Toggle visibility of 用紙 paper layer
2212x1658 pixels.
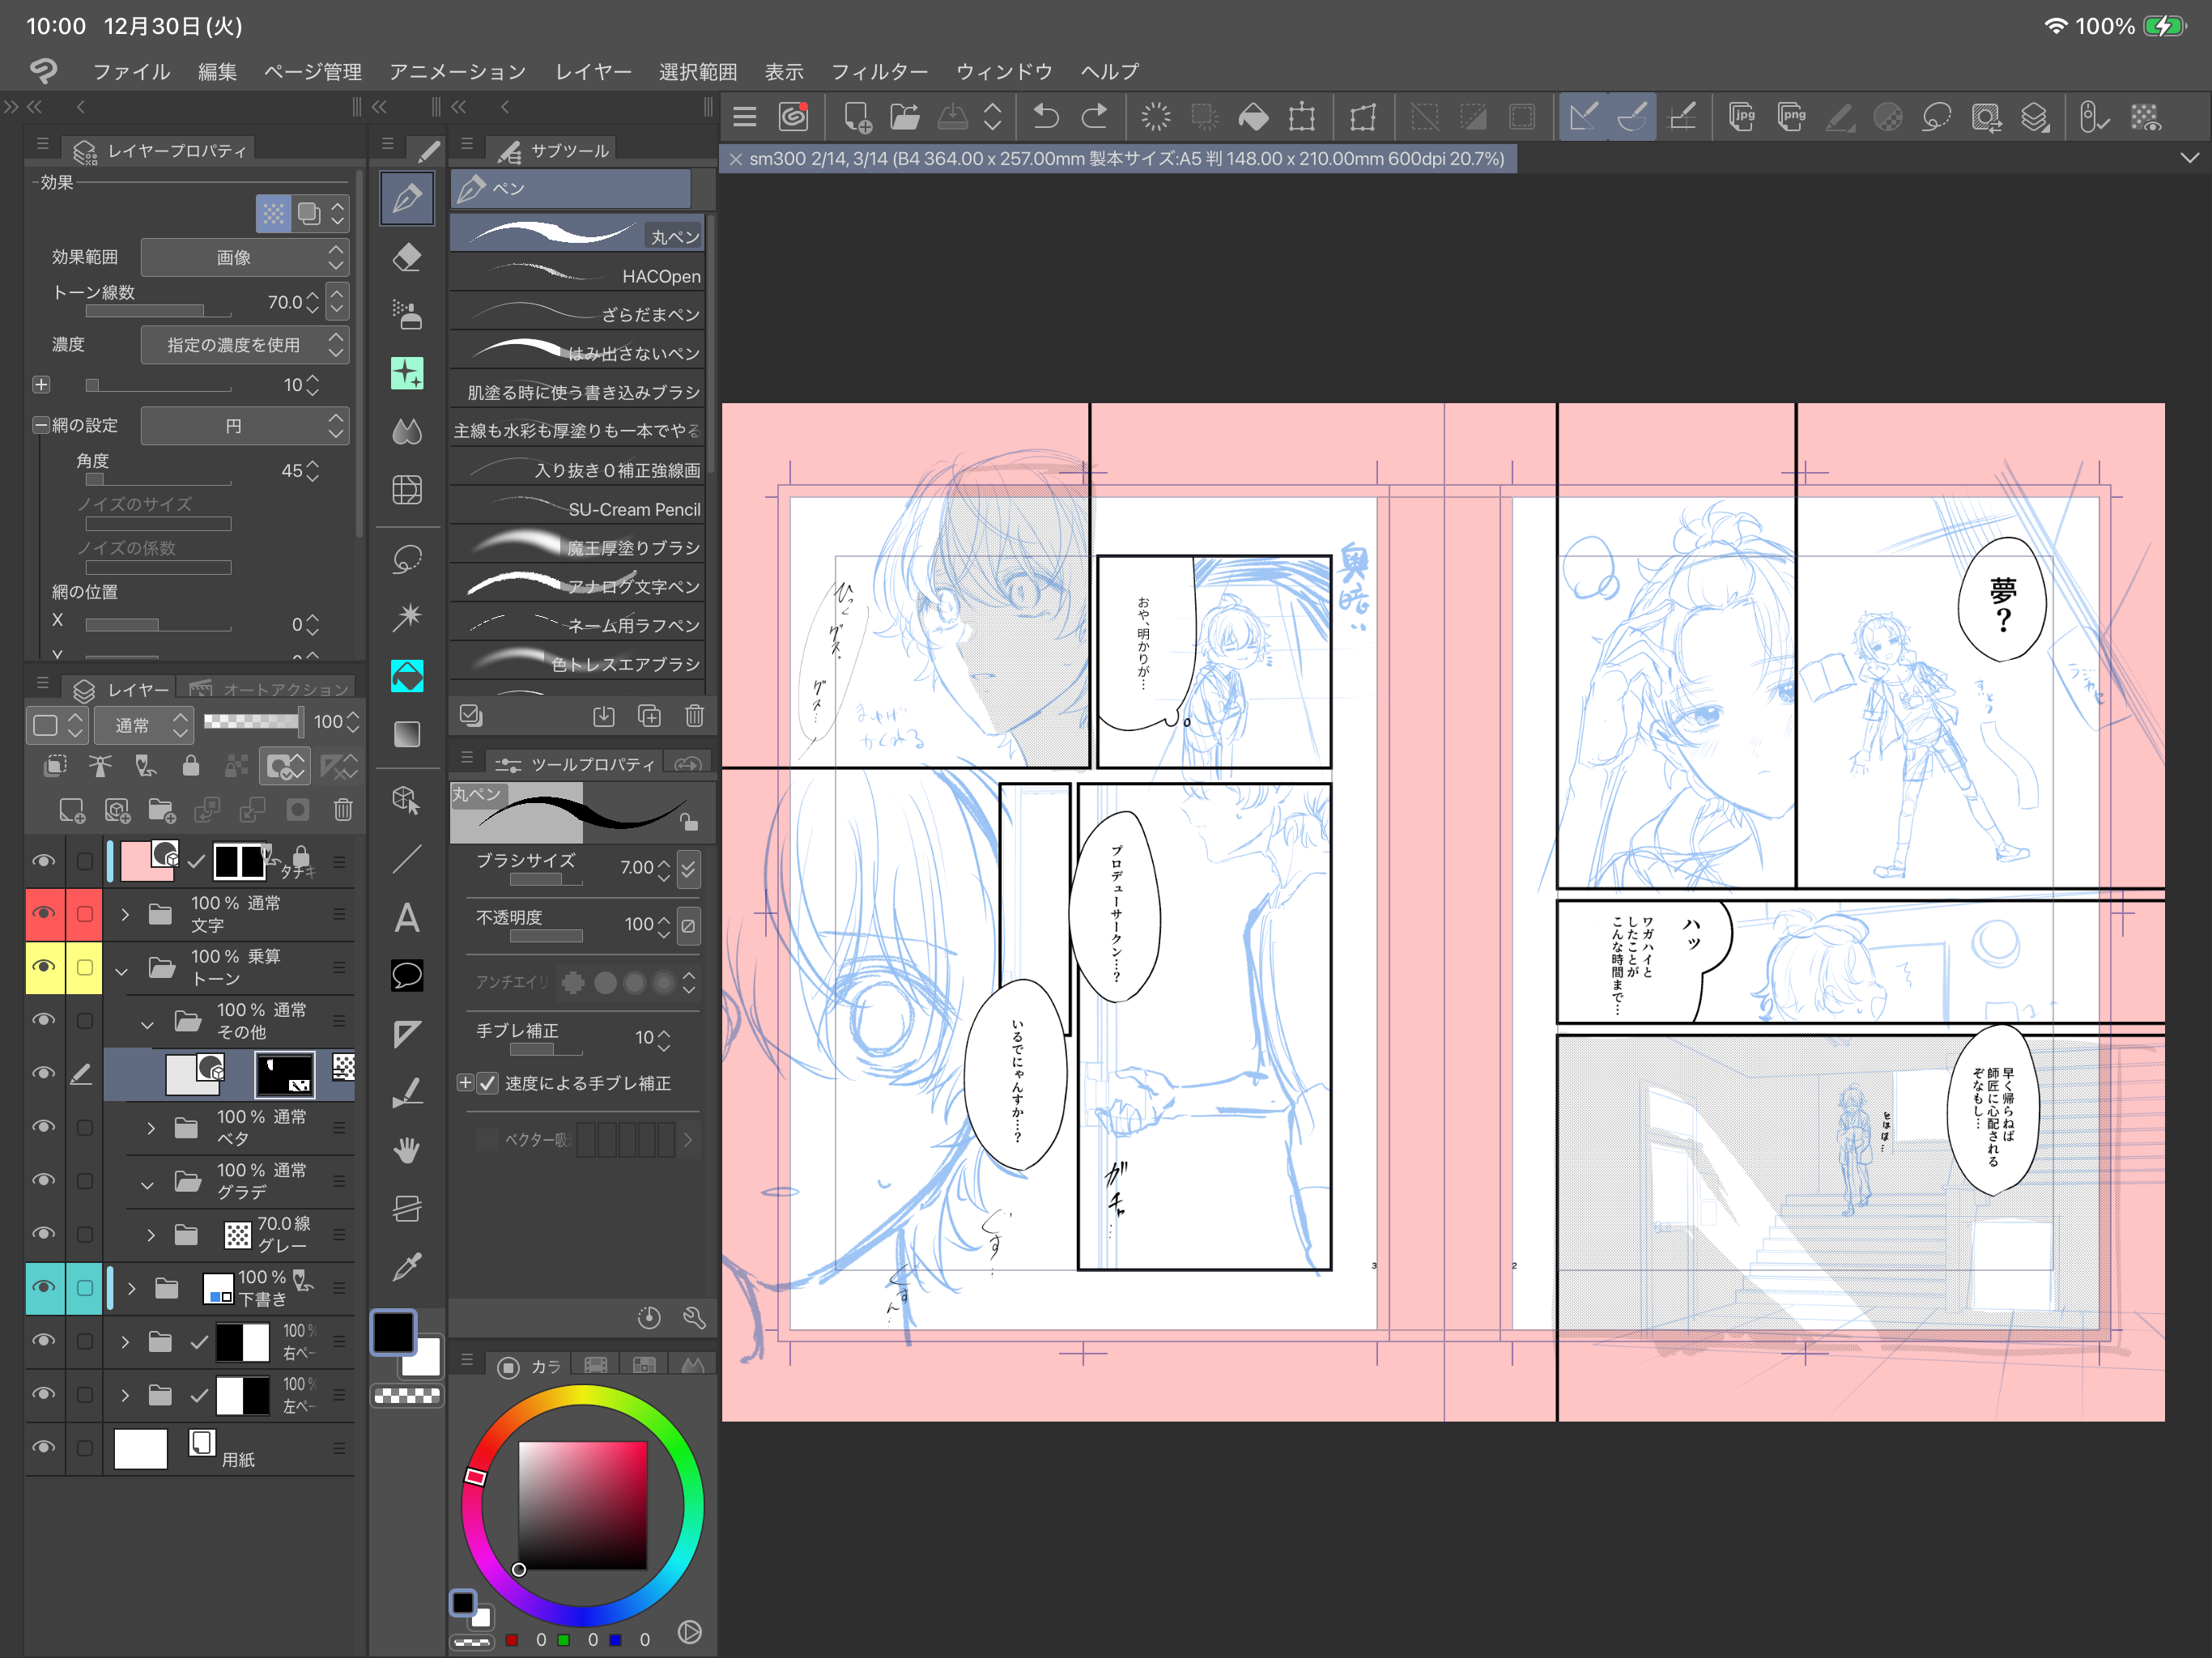click(x=44, y=1448)
